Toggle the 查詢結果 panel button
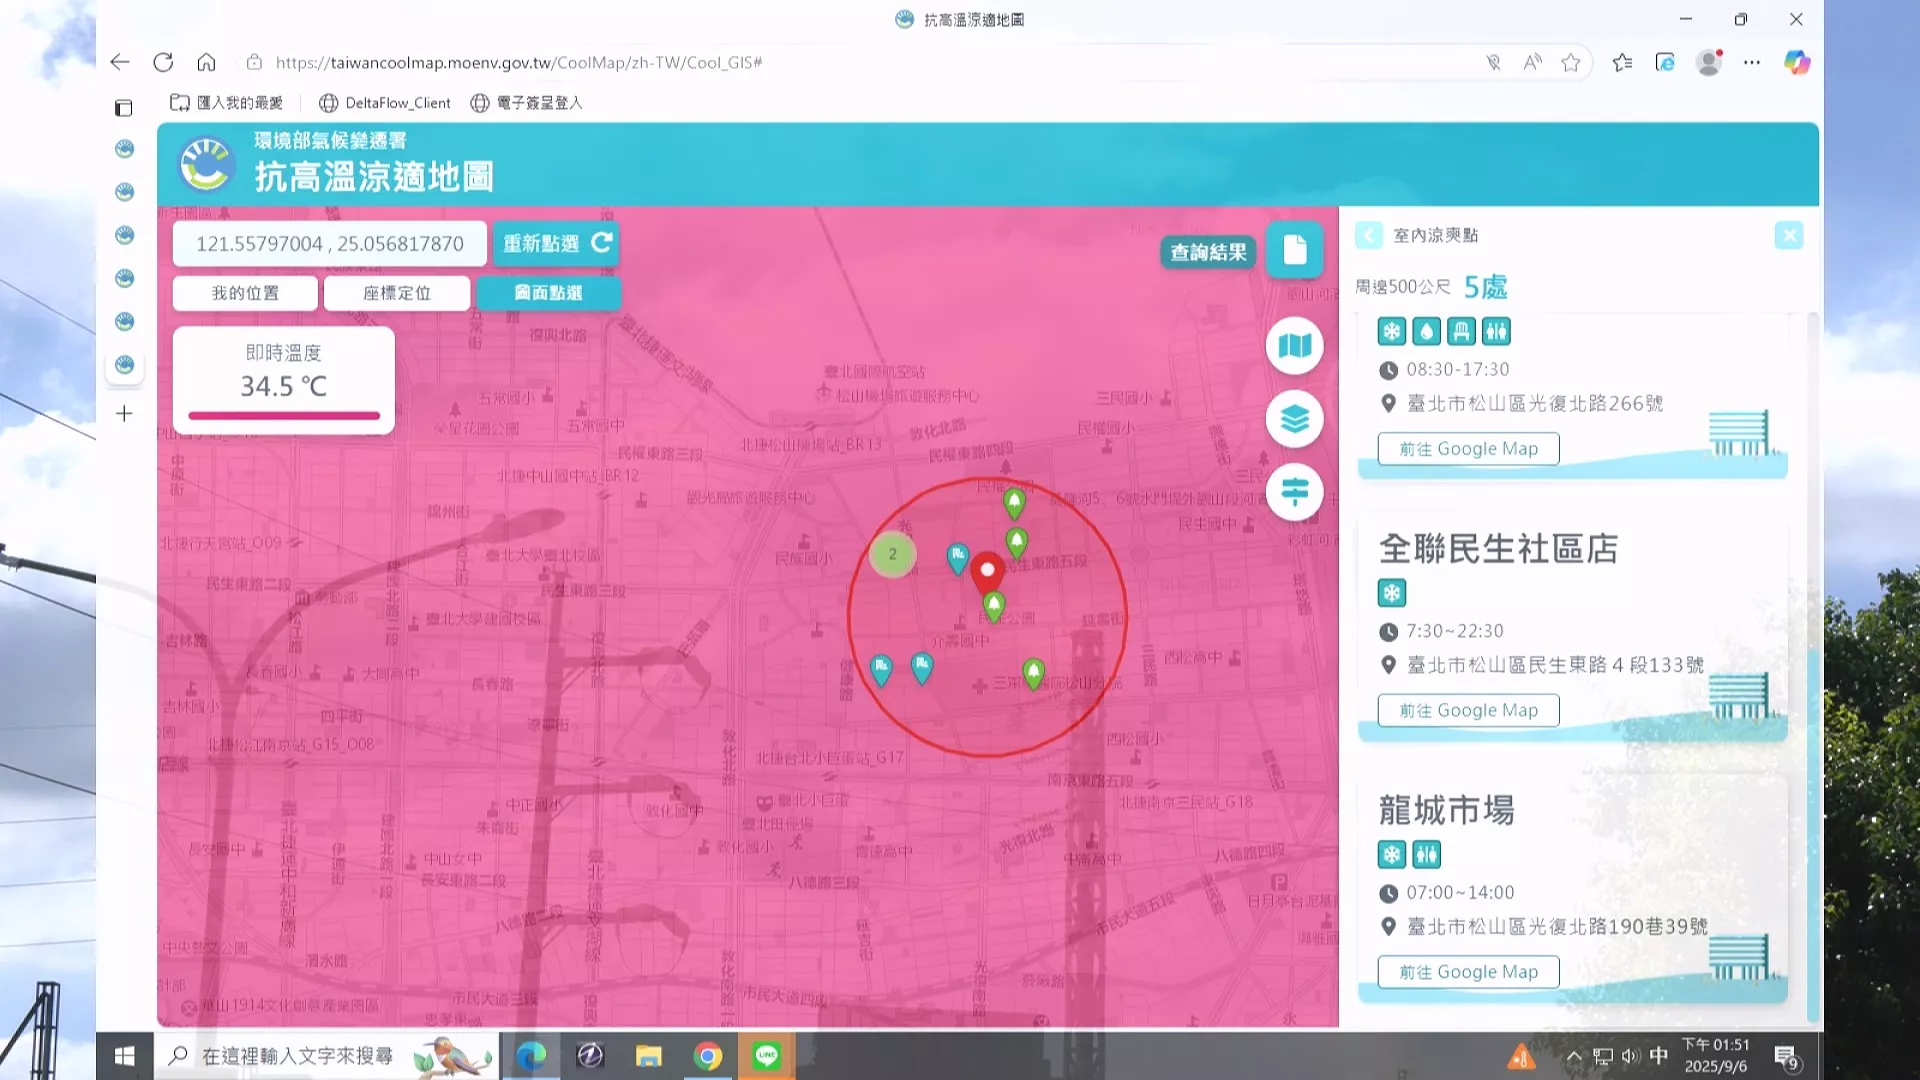 [x=1208, y=252]
